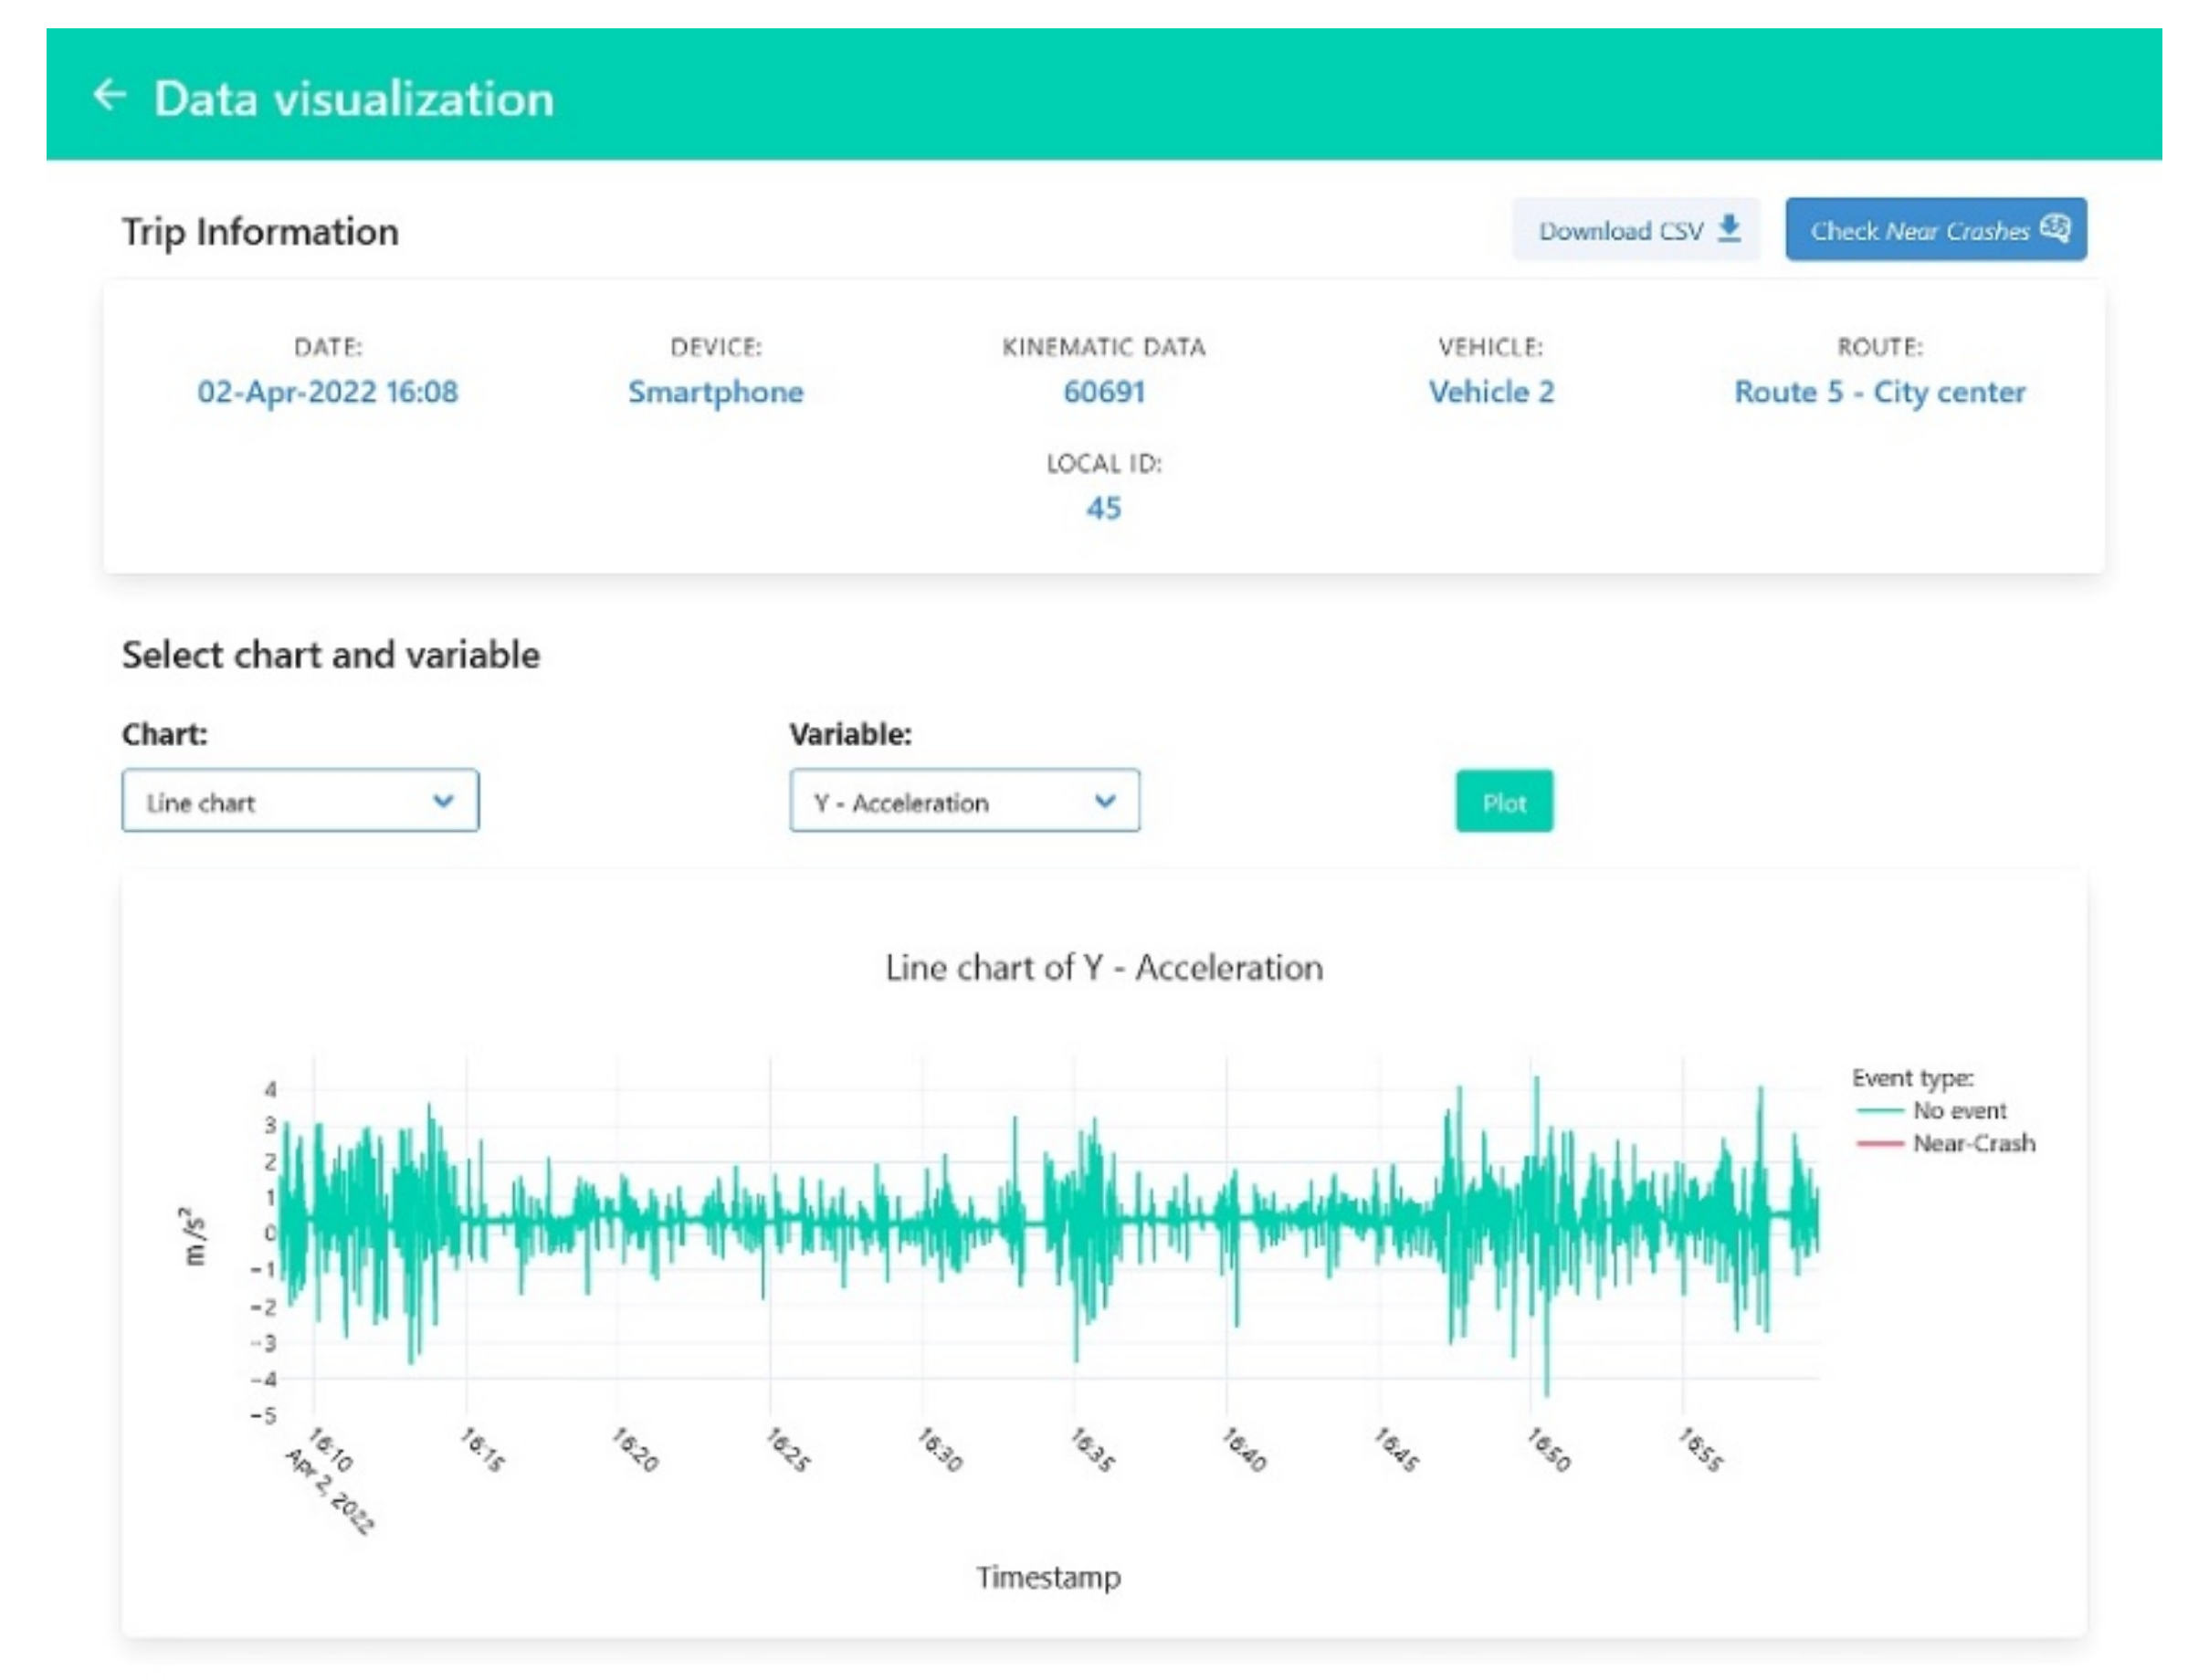Click the Smartphone device value
Viewport: 2188px width, 1680px height.
(715, 391)
